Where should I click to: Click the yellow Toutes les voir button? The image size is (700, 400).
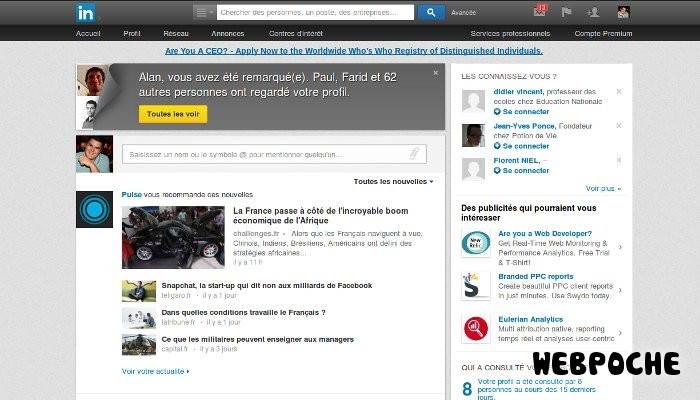pos(173,114)
